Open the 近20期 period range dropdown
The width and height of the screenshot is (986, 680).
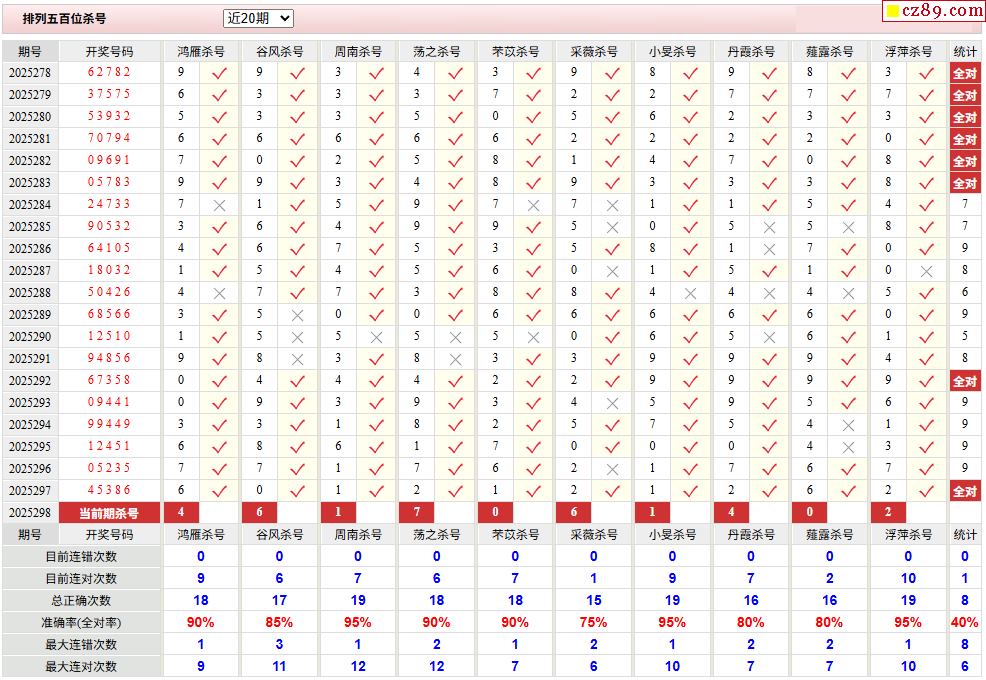pyautogui.click(x=258, y=18)
